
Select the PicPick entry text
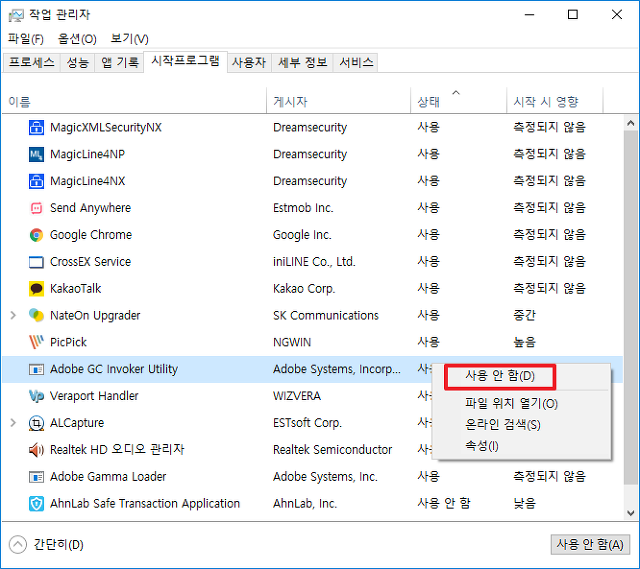tap(68, 342)
